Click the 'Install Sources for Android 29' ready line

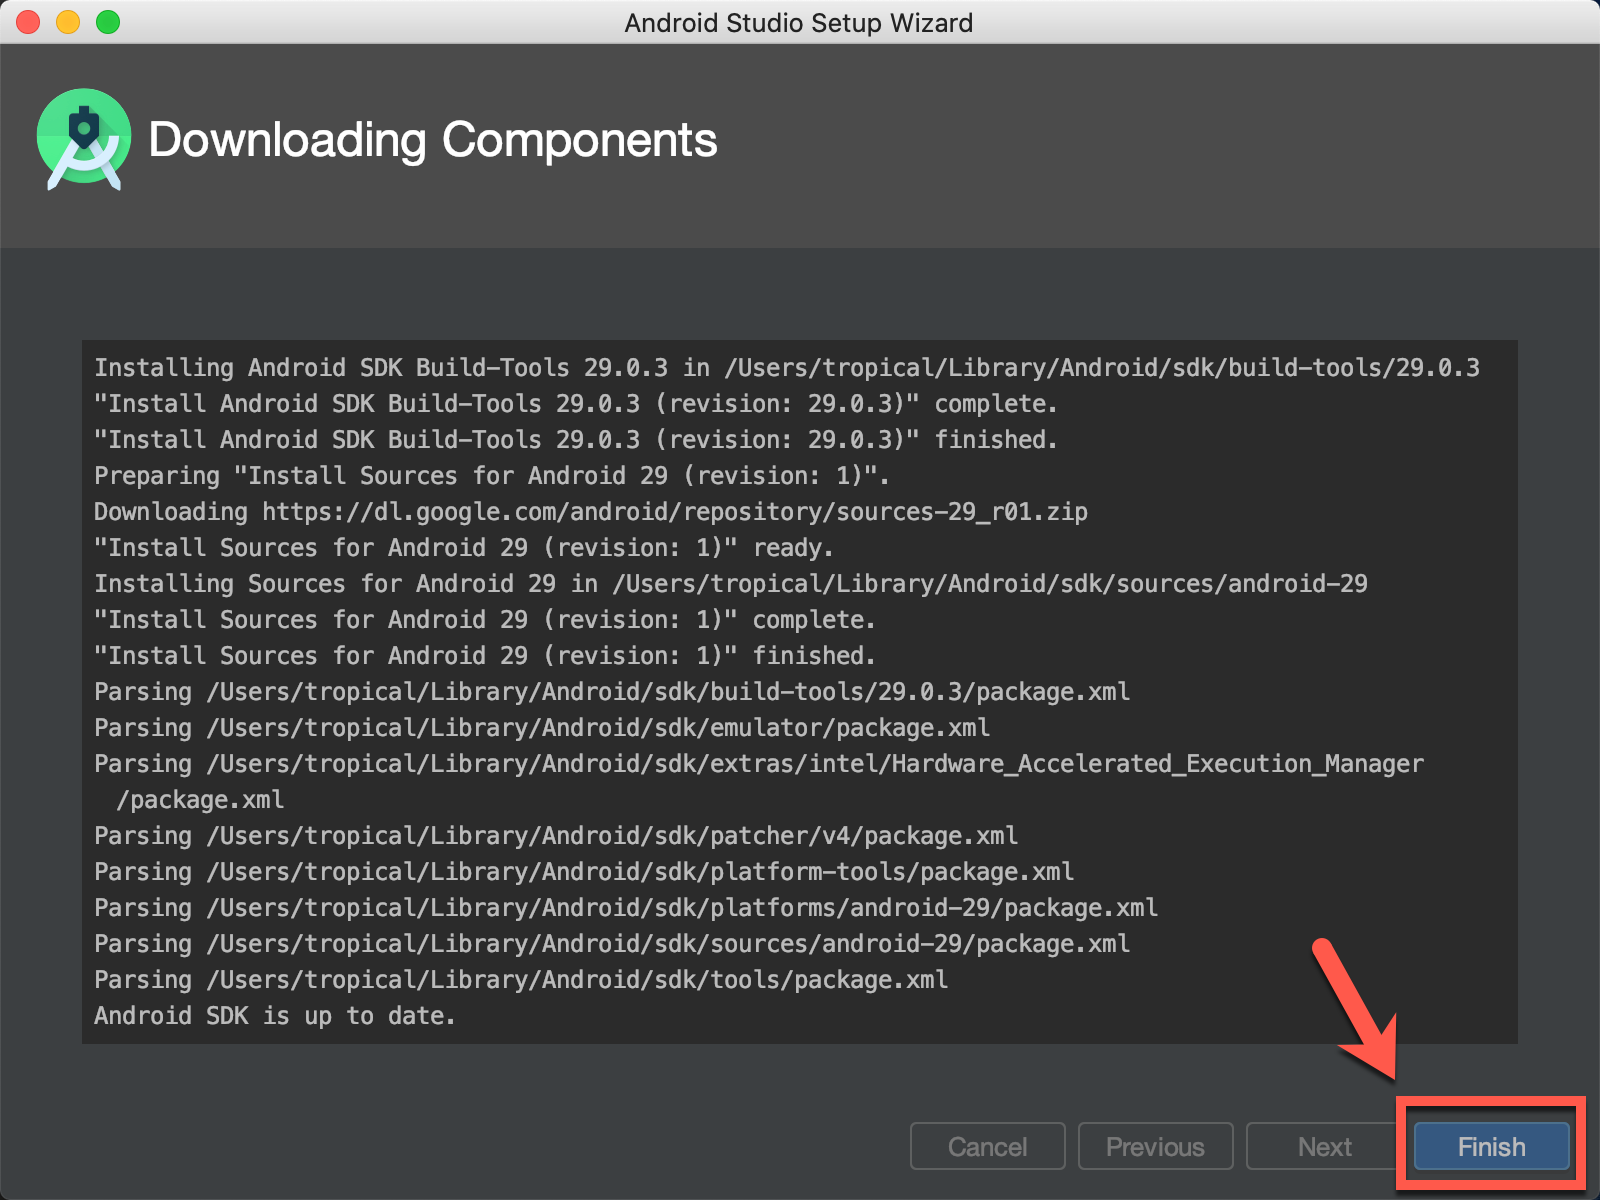click(x=464, y=548)
